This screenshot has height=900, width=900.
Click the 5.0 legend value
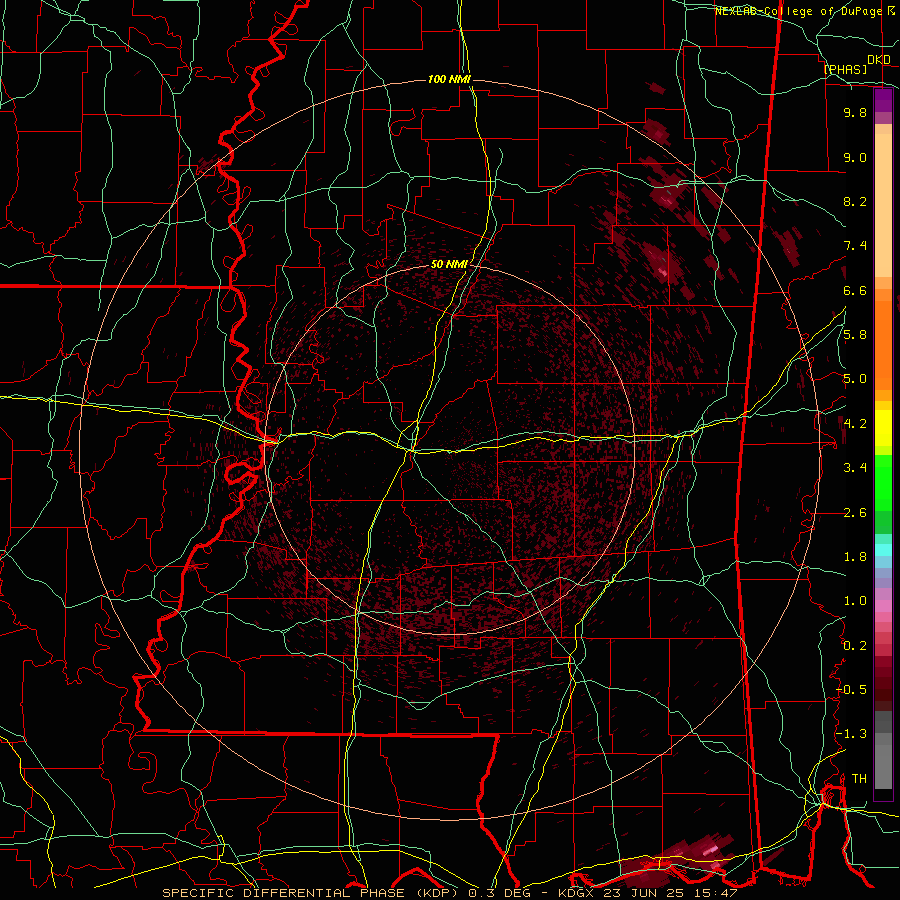tap(855, 379)
